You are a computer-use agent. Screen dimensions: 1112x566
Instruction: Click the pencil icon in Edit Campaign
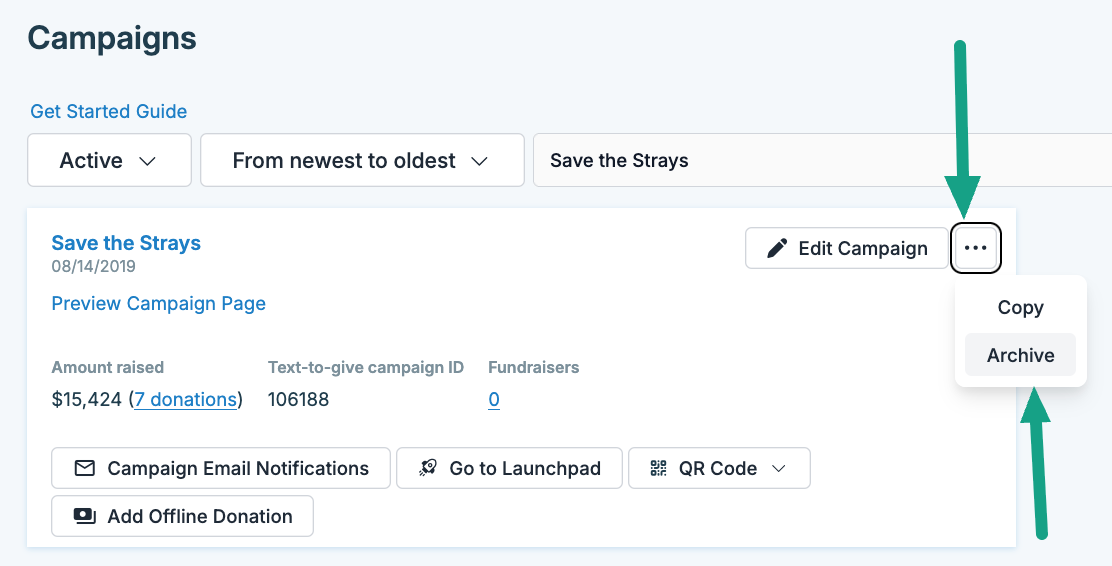tap(776, 248)
